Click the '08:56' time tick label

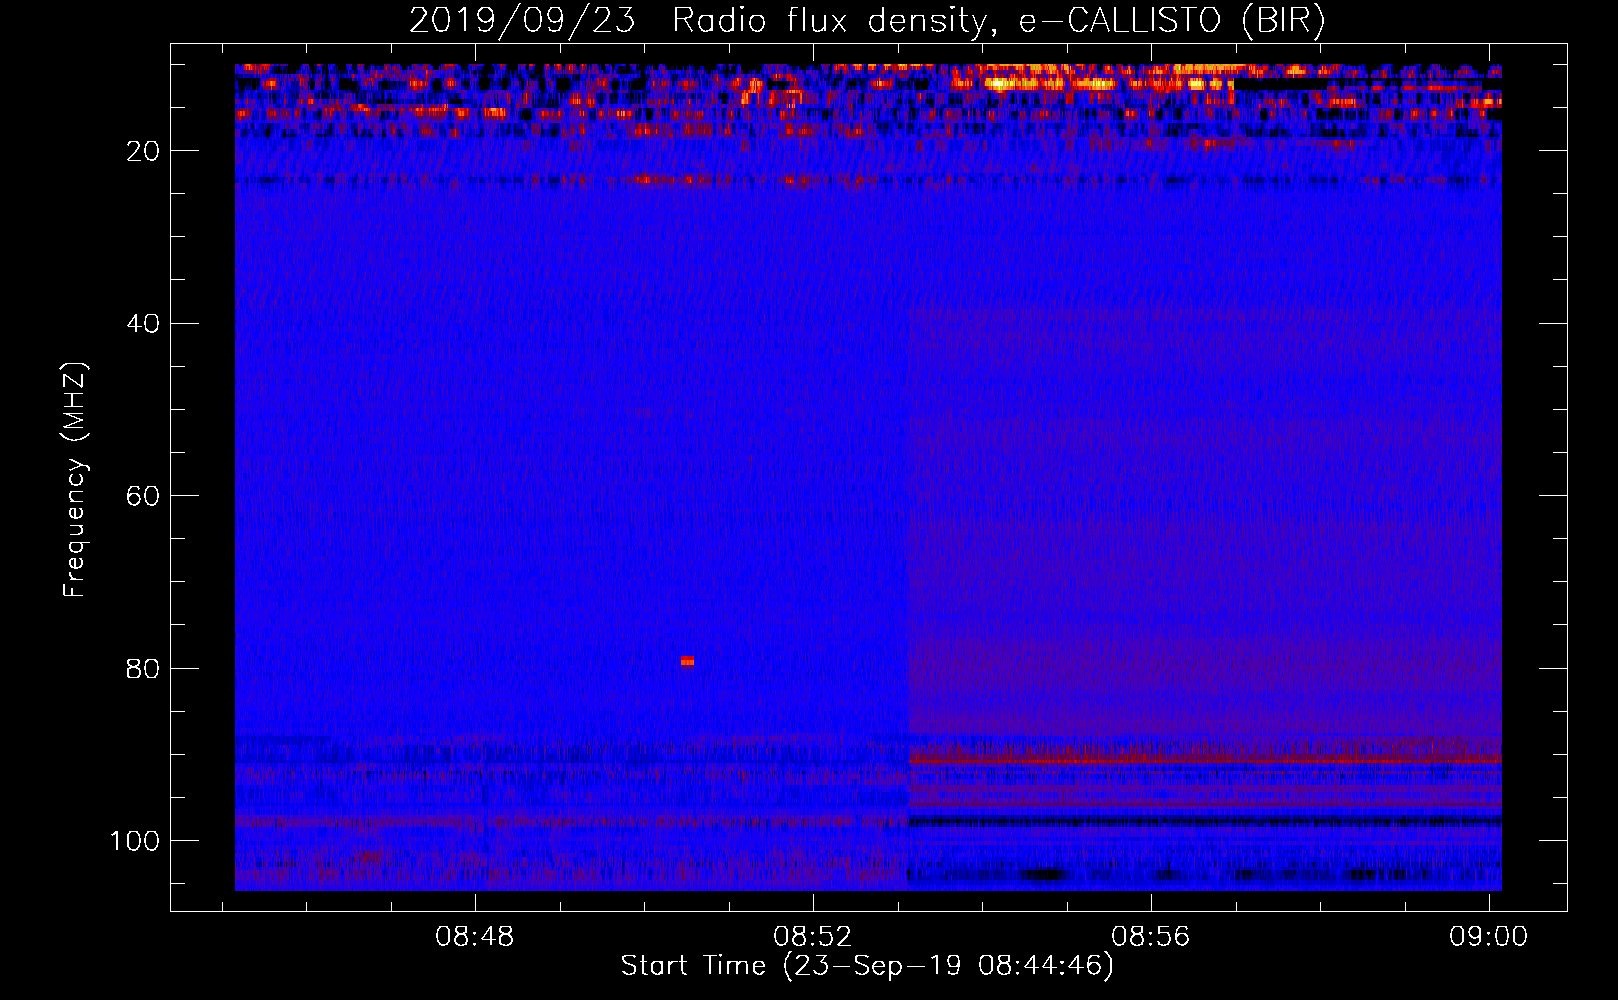[x=1151, y=937]
